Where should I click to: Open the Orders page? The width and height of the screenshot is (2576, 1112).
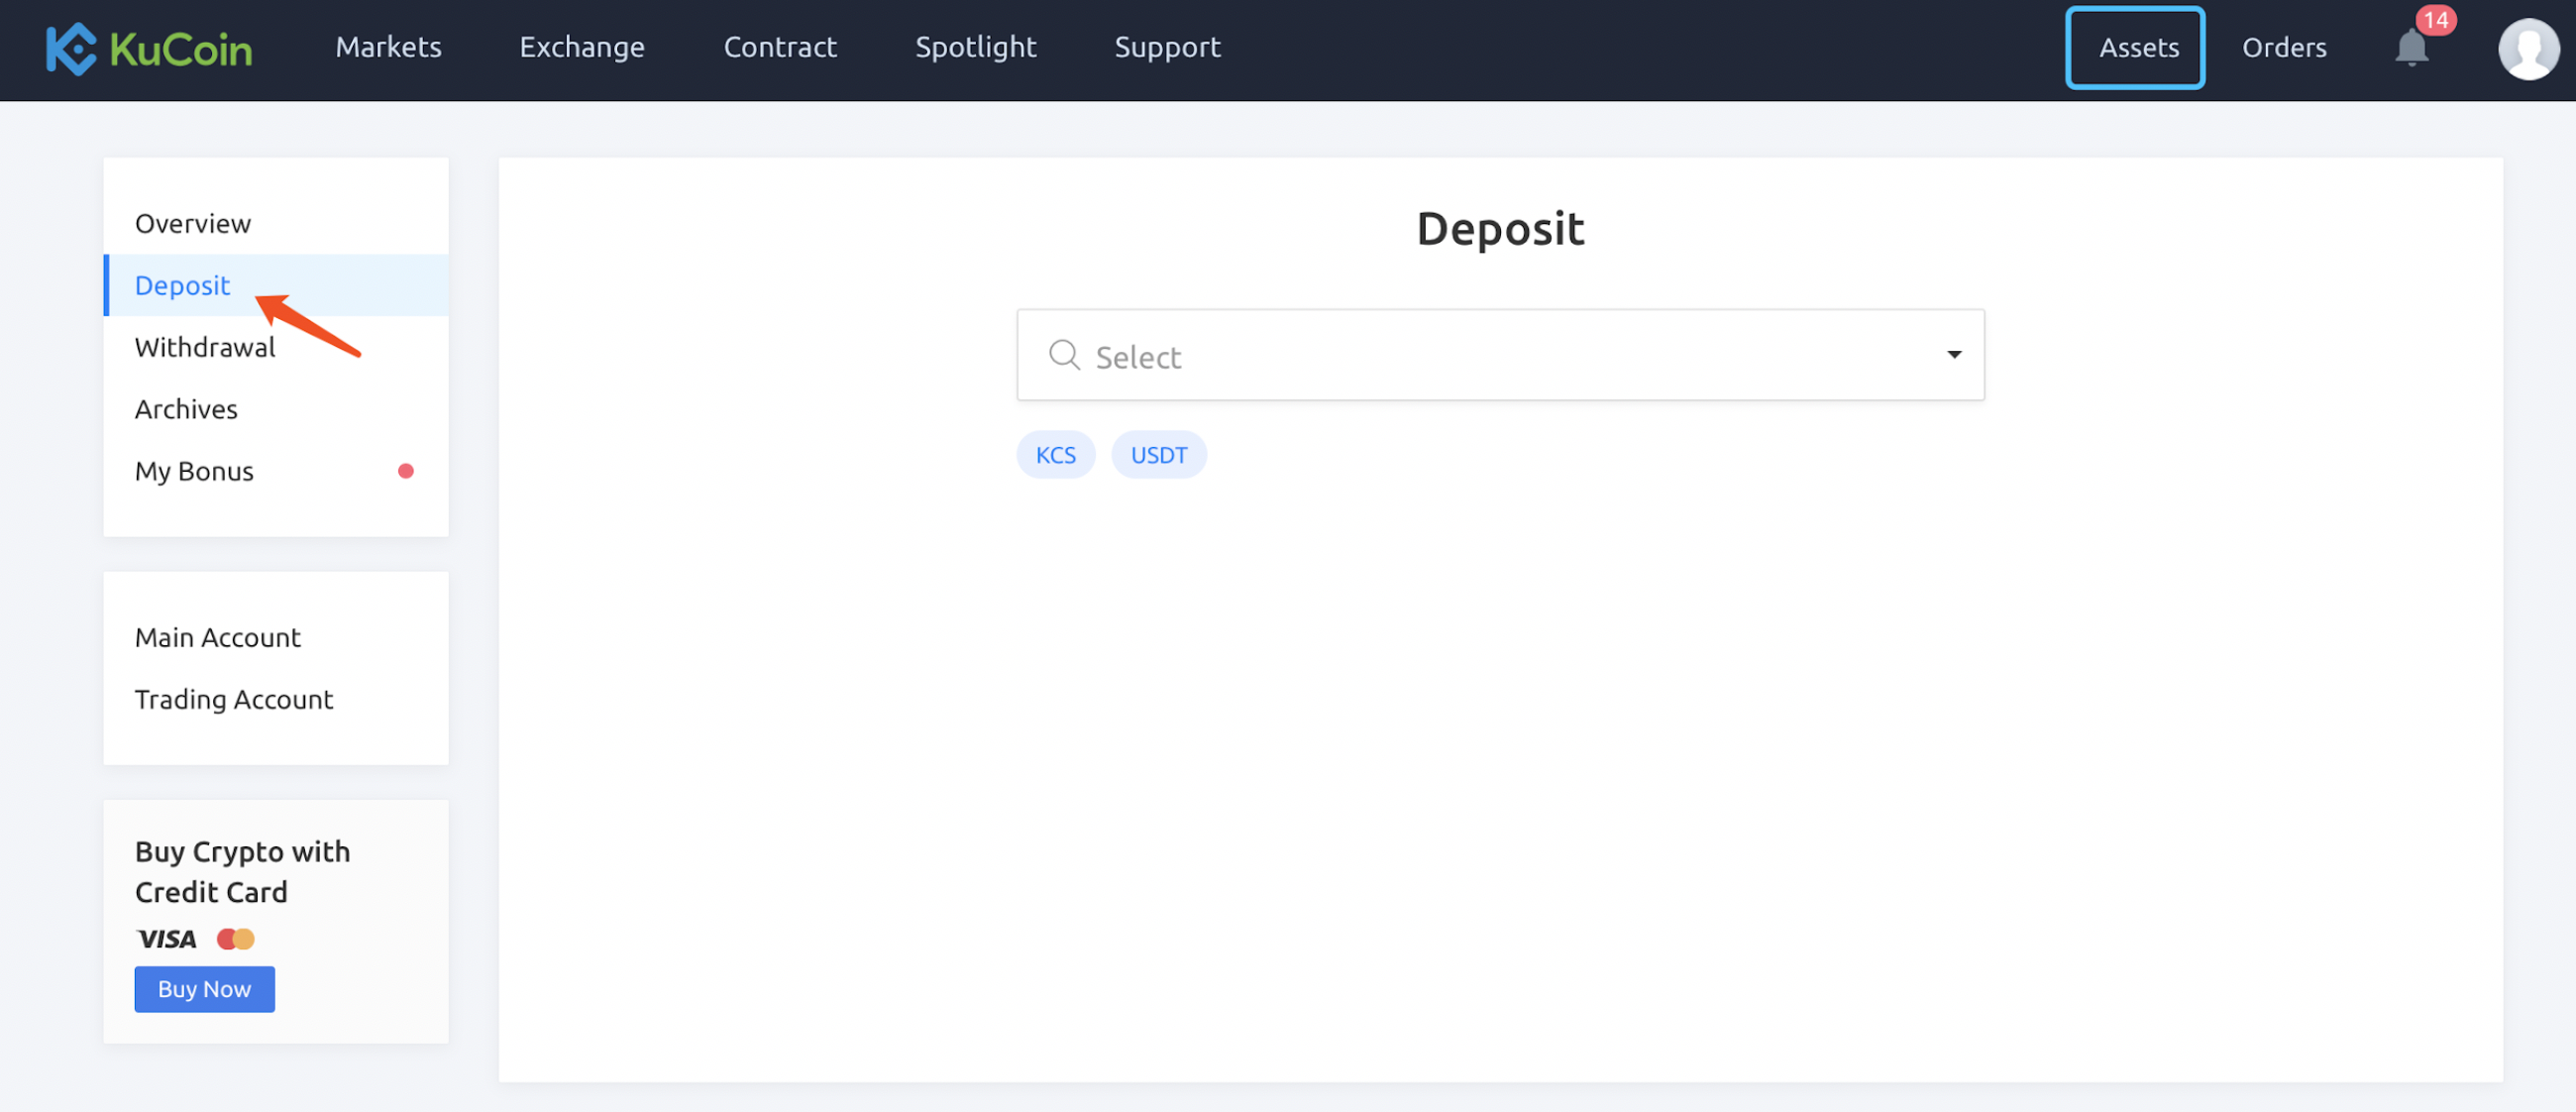coord(2283,47)
